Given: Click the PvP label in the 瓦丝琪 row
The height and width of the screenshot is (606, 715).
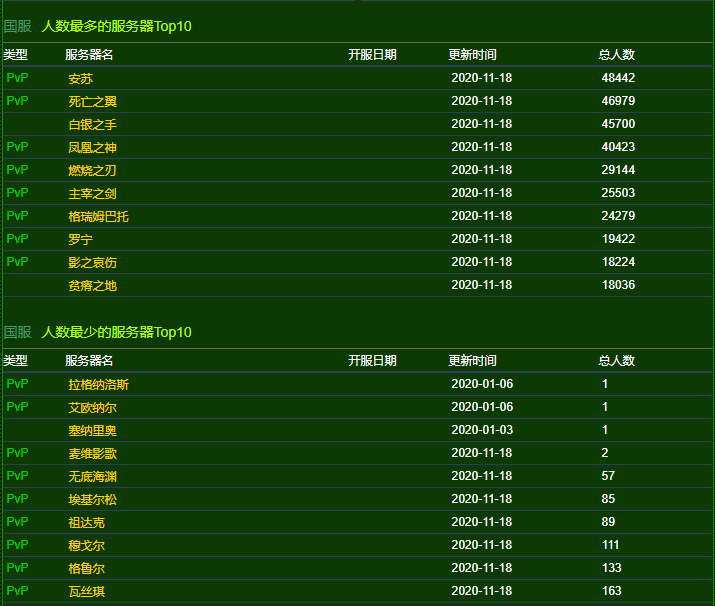Looking at the screenshot, I should click(17, 591).
